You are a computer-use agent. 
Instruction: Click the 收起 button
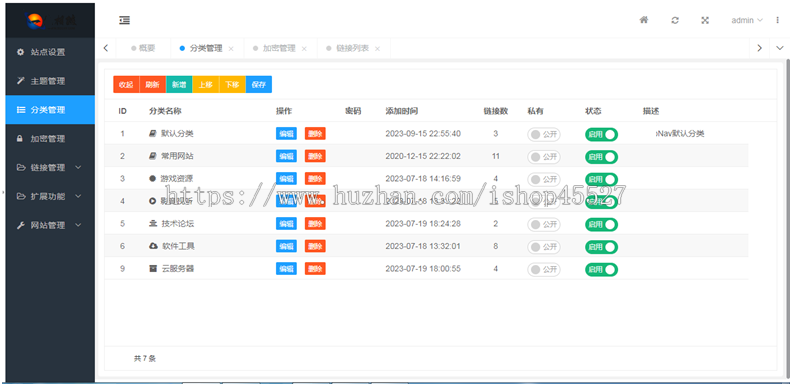pyautogui.click(x=126, y=84)
